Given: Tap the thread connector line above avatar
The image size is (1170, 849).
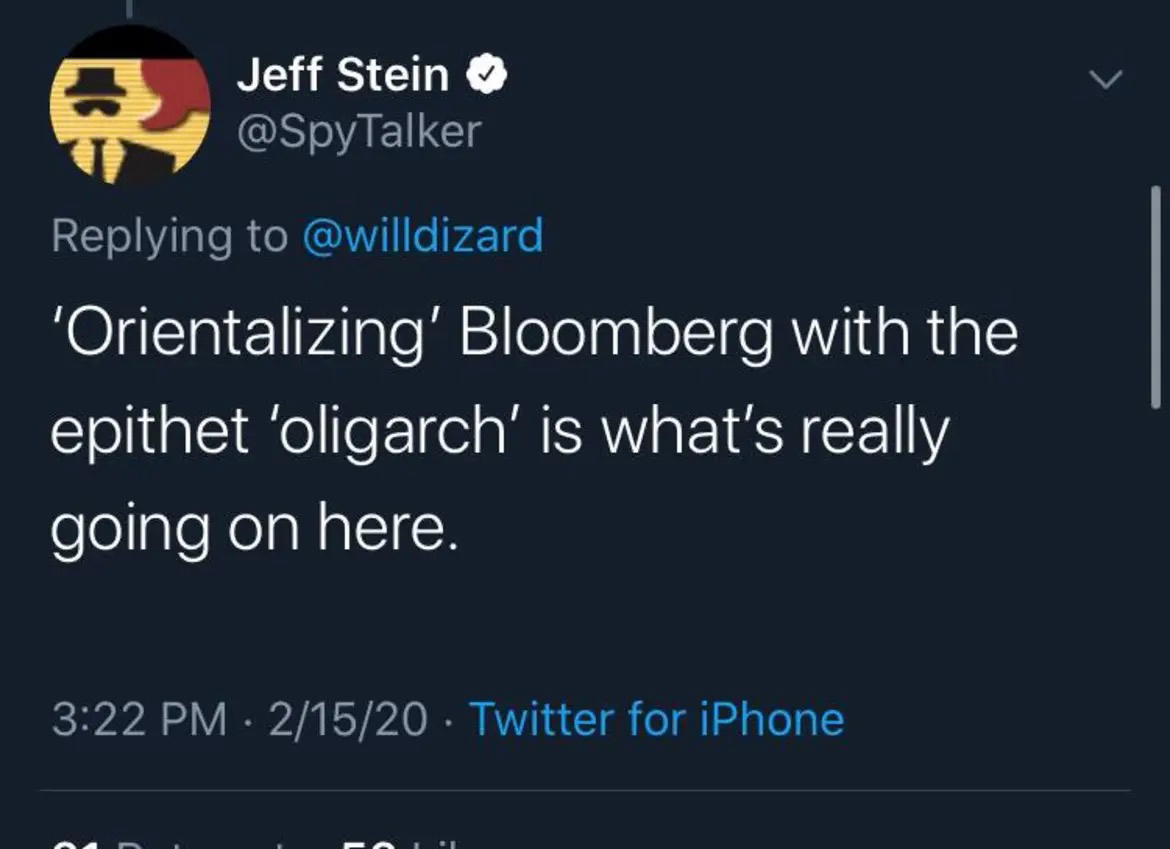Looking at the screenshot, I should coord(129,7).
